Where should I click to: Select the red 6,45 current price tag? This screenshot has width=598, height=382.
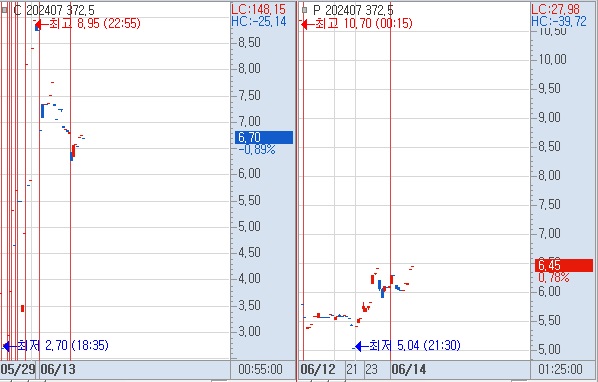(x=564, y=265)
